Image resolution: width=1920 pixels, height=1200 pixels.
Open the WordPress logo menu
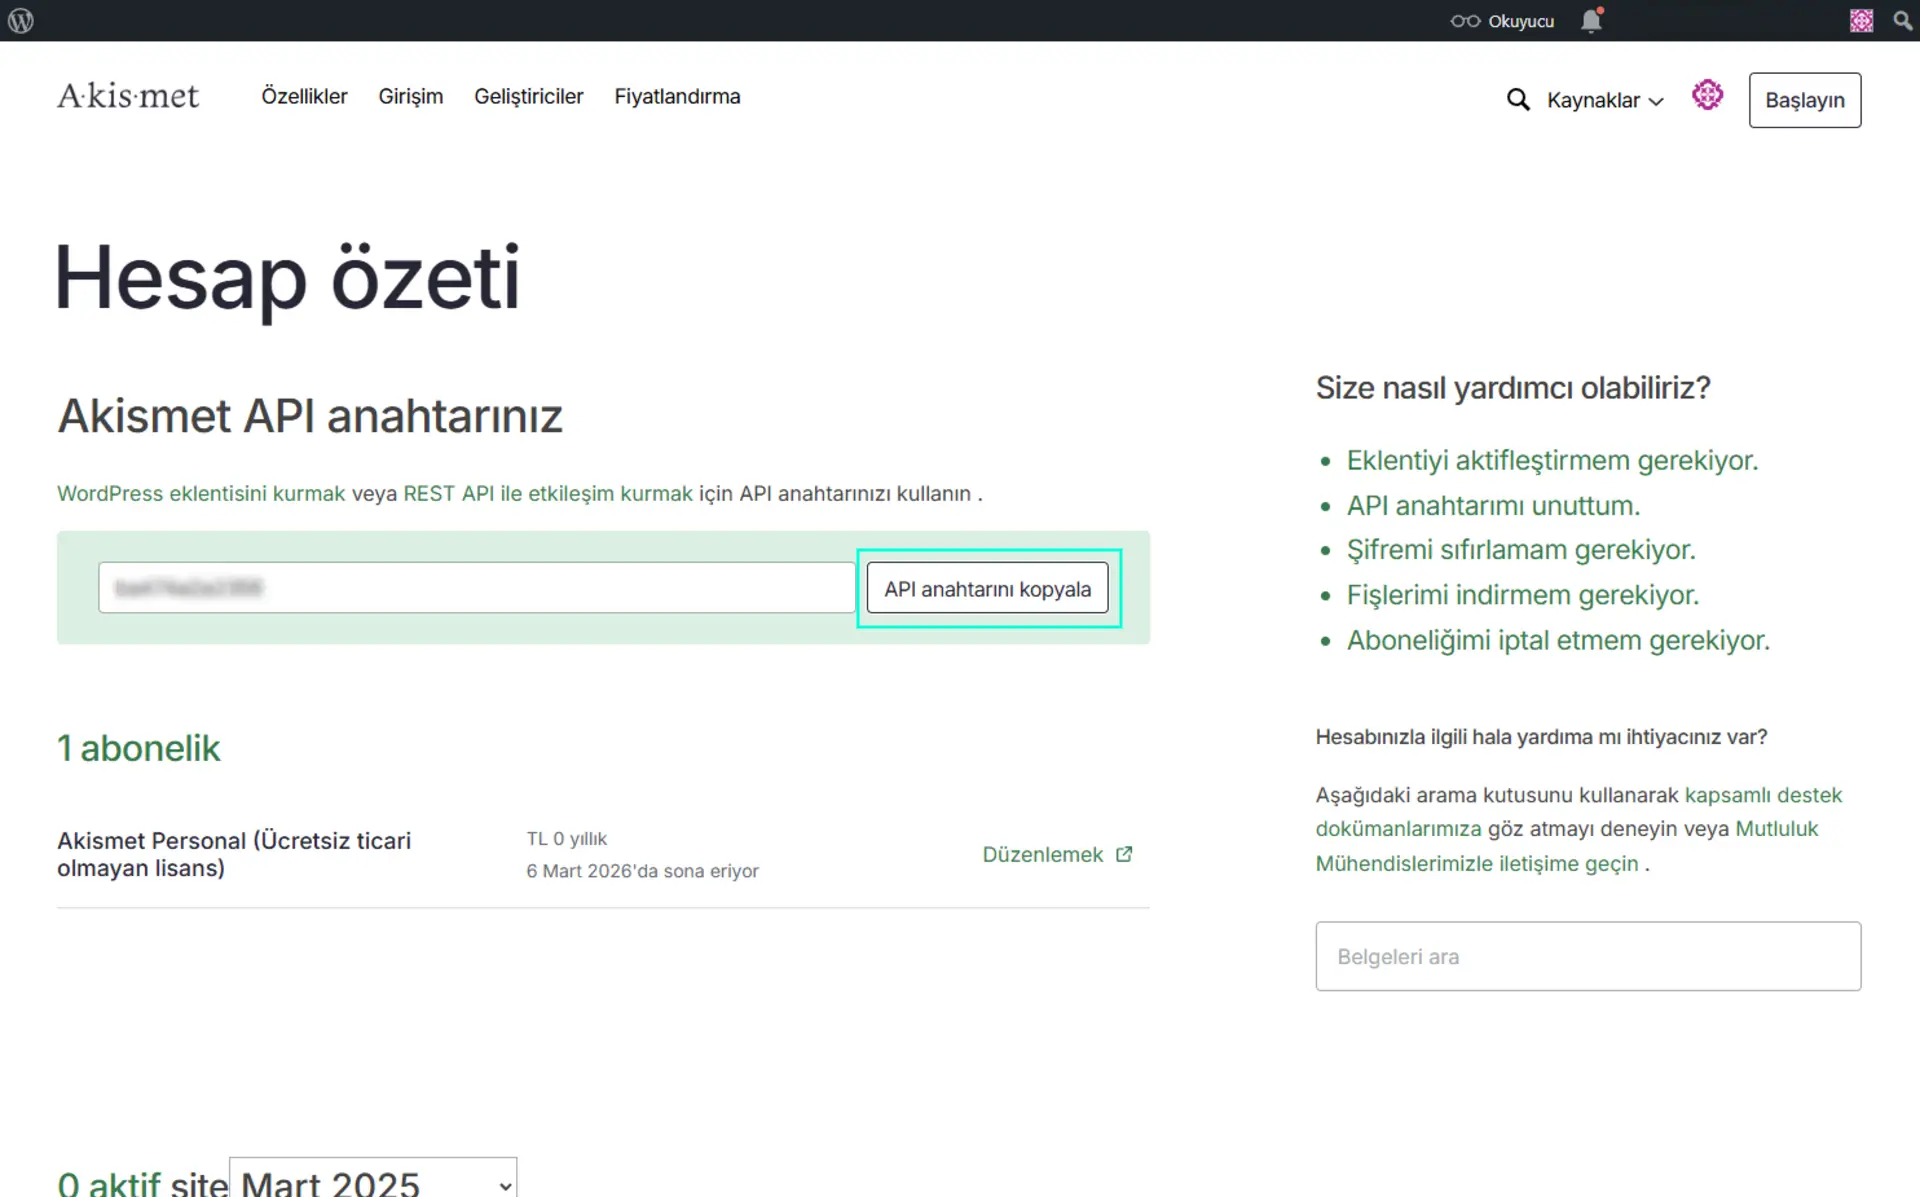(x=21, y=20)
